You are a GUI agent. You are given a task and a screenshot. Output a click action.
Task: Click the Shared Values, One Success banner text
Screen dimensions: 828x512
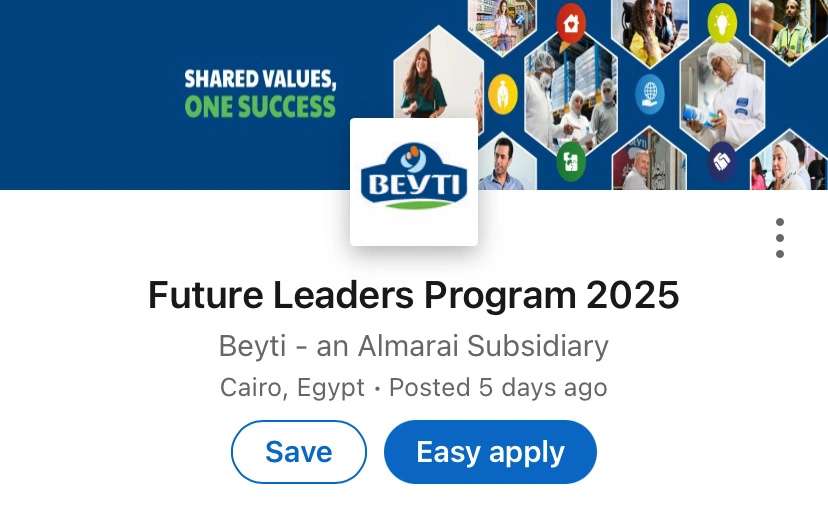coord(260,93)
